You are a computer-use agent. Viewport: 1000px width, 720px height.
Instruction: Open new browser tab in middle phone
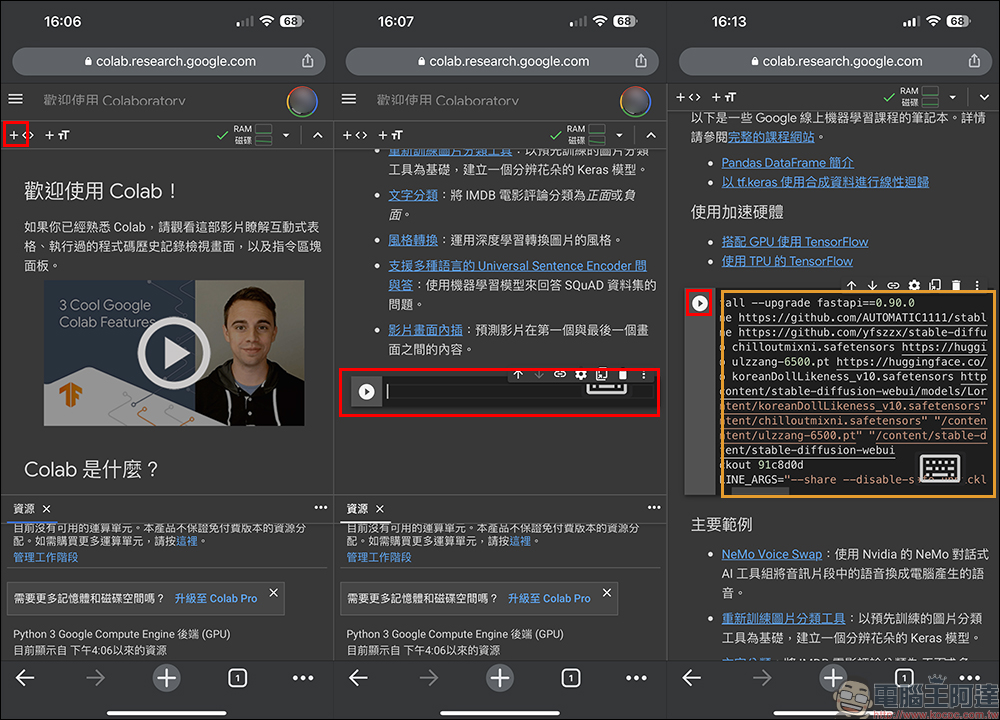pyautogui.click(x=500, y=678)
